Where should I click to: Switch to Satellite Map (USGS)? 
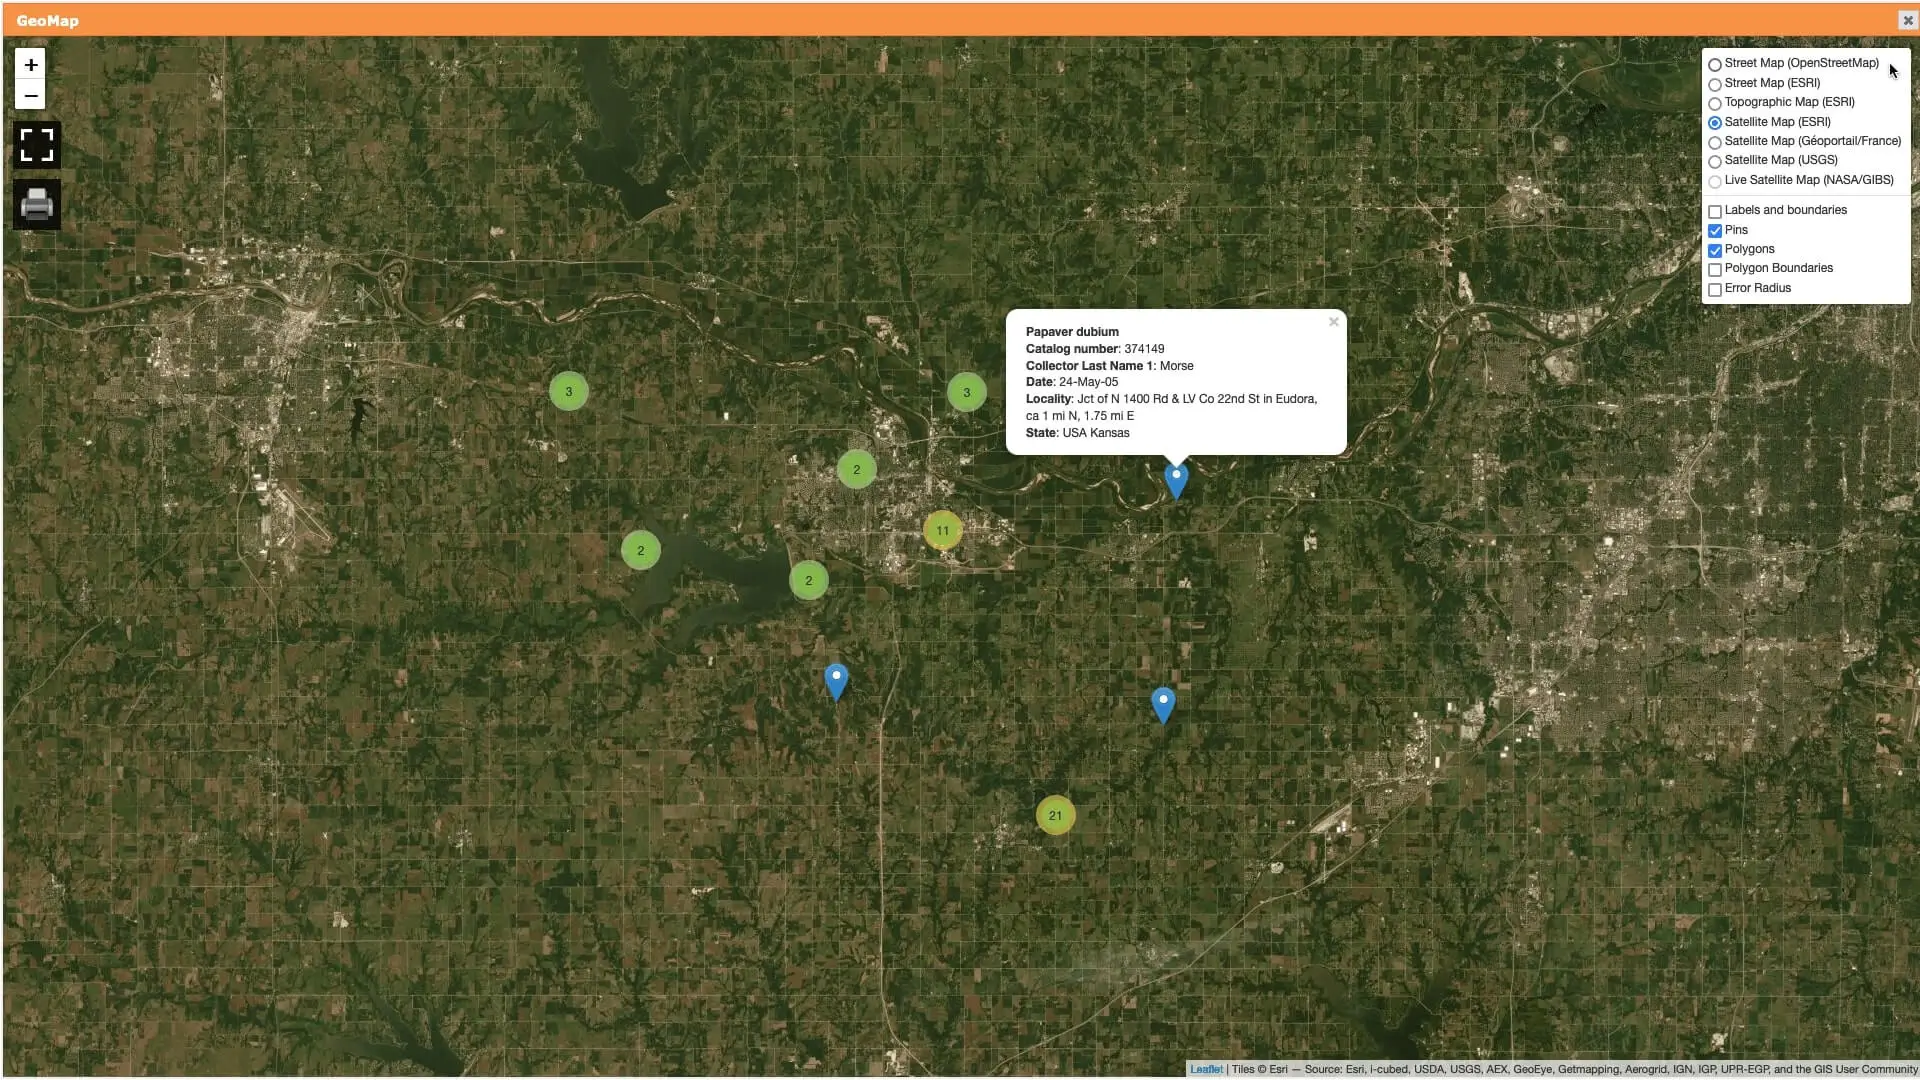pyautogui.click(x=1715, y=161)
